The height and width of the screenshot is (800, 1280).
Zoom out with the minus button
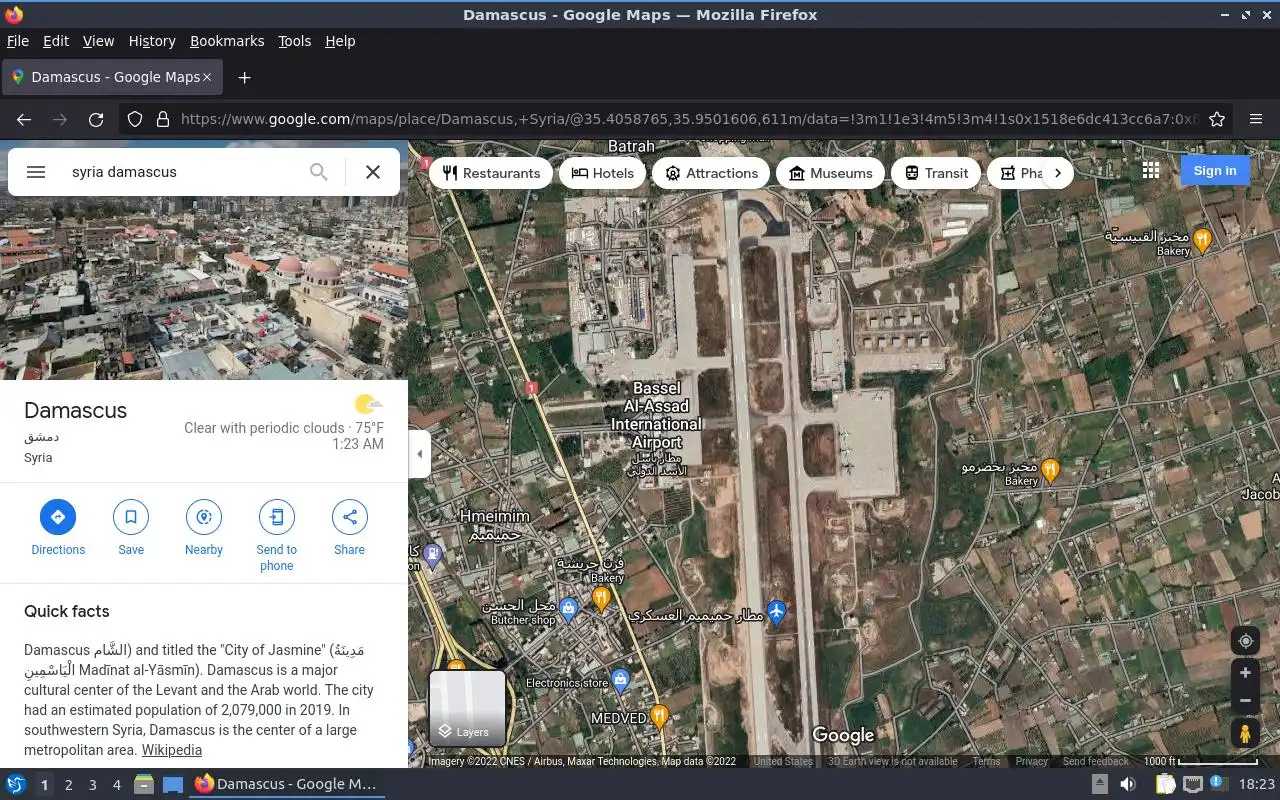(x=1245, y=701)
